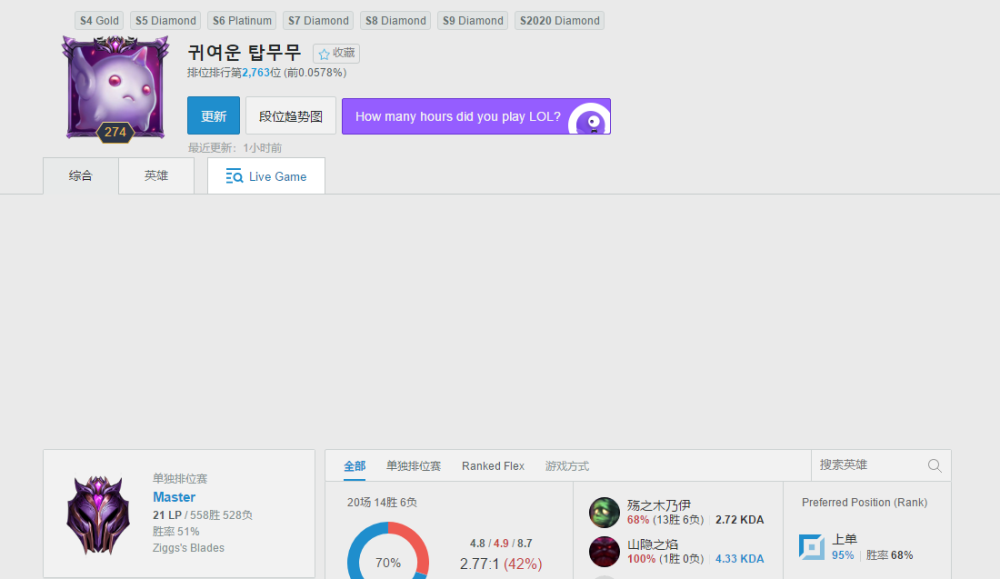1000x579 pixels.
Task: Click the ladder rank number 2,763
Action: click(x=256, y=73)
